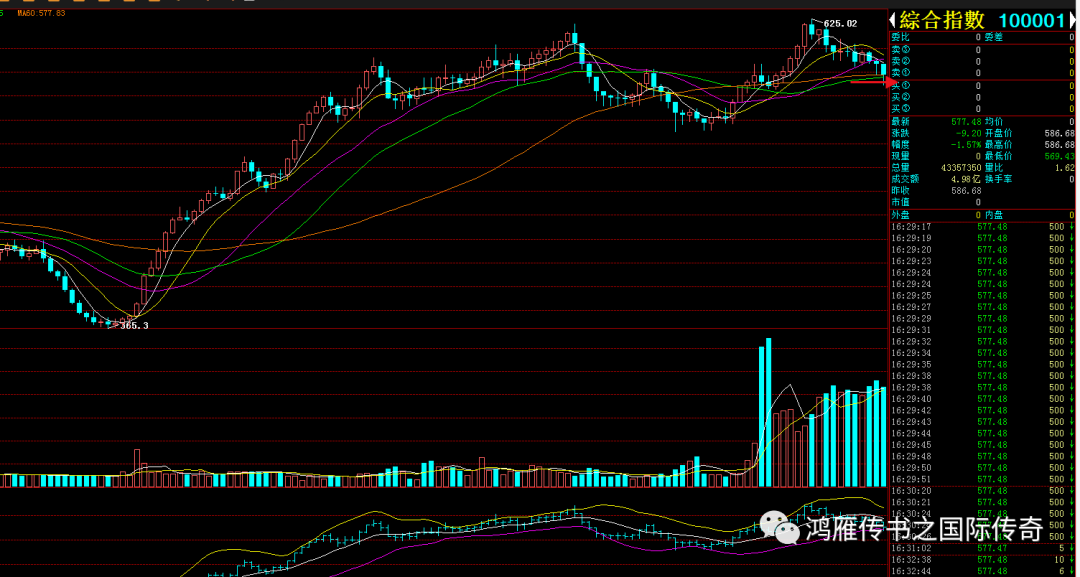Select the 16:29:35 tick row
The image size is (1080, 577).
click(x=982, y=364)
